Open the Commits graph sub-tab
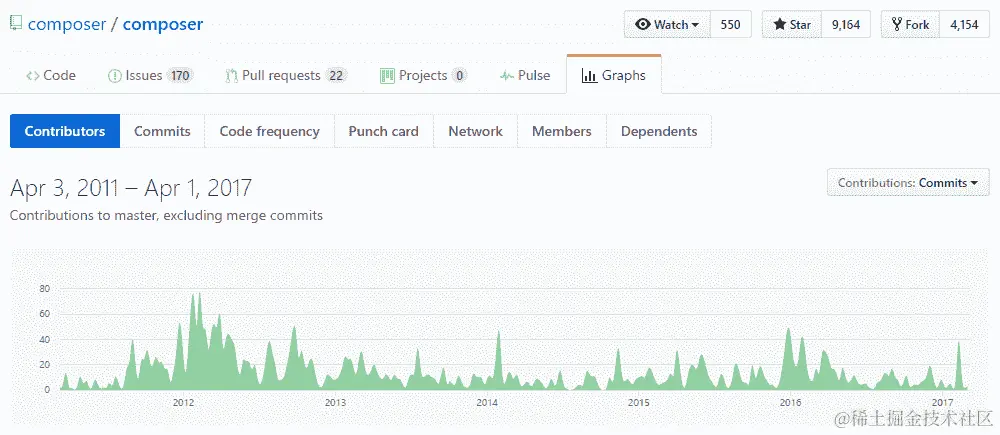The image size is (1000, 435). click(x=162, y=131)
